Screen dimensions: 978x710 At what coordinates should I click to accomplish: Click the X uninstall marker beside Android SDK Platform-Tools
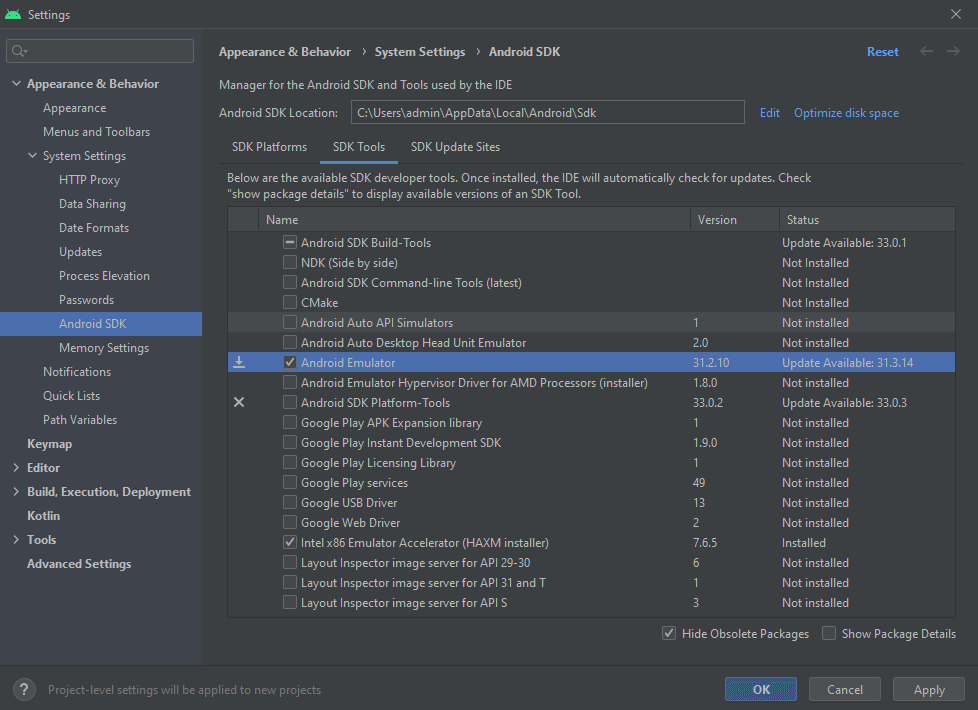pyautogui.click(x=239, y=402)
